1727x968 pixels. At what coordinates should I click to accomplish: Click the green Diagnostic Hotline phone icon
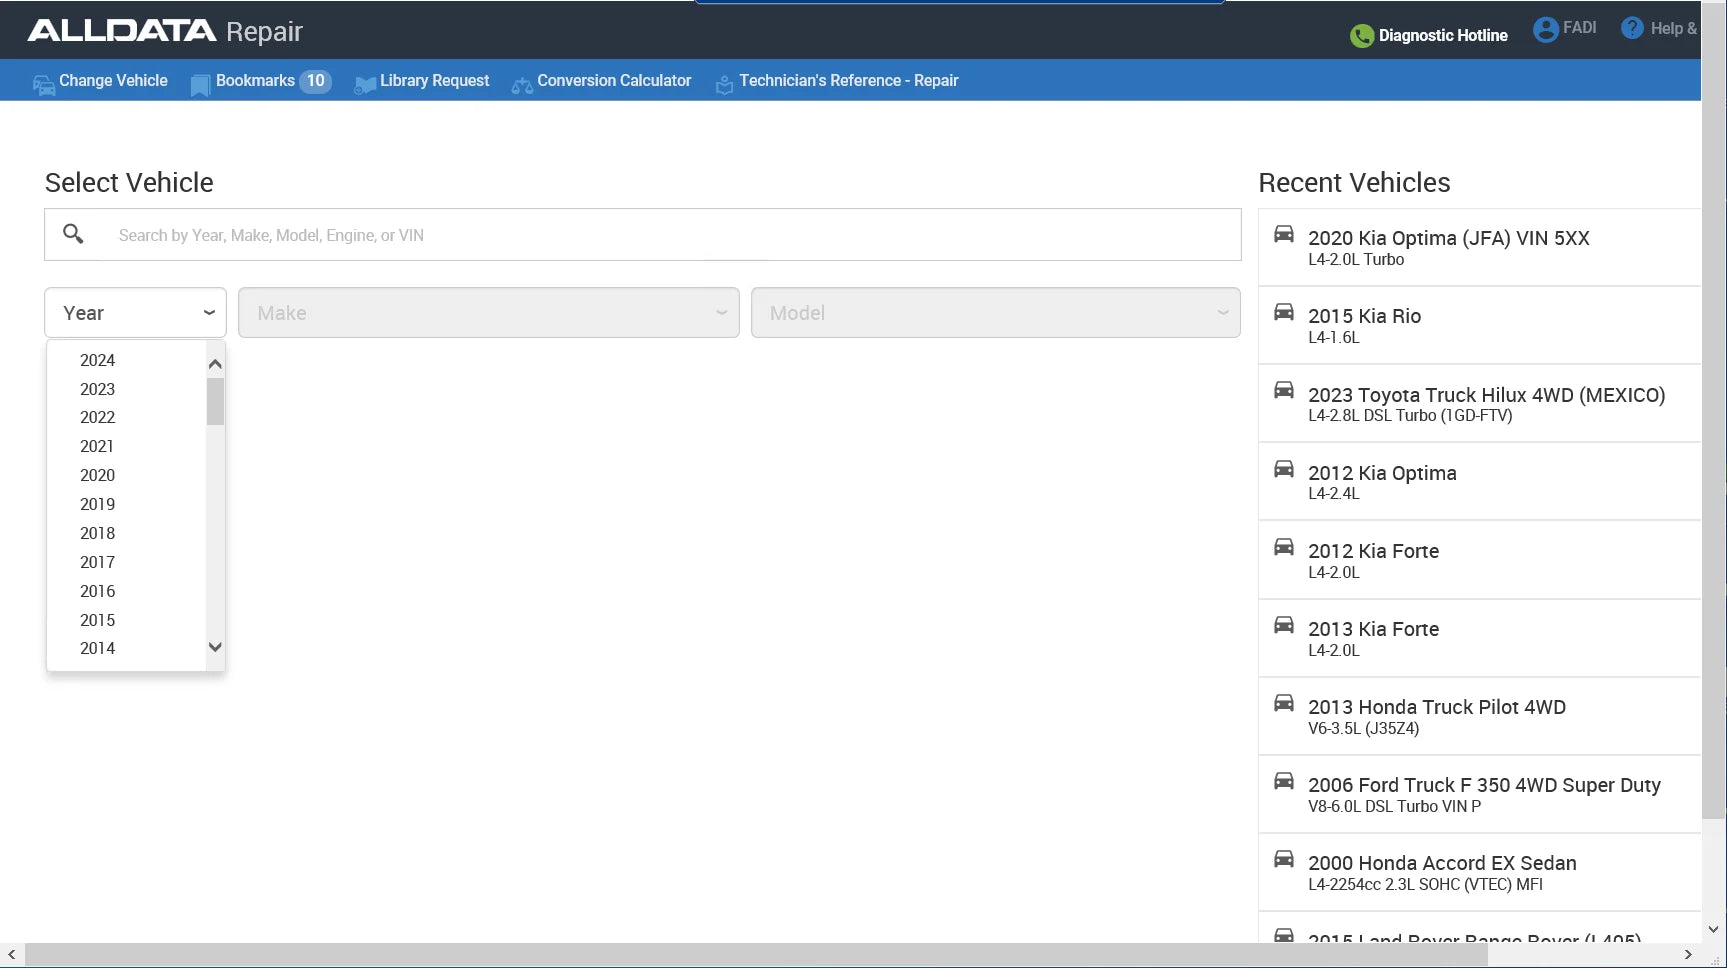coord(1362,36)
